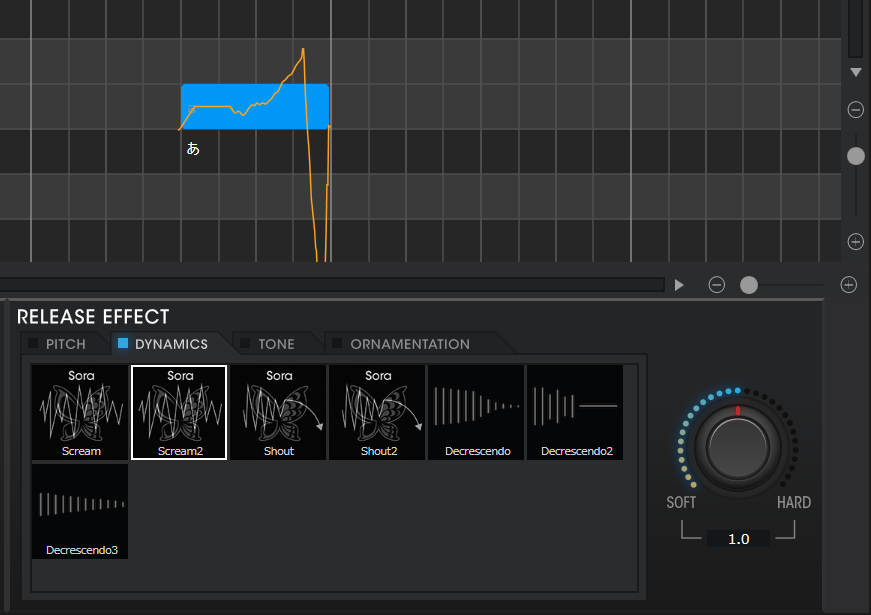Click the あ lyric under the note
The width and height of the screenshot is (871, 615).
[x=193, y=149]
